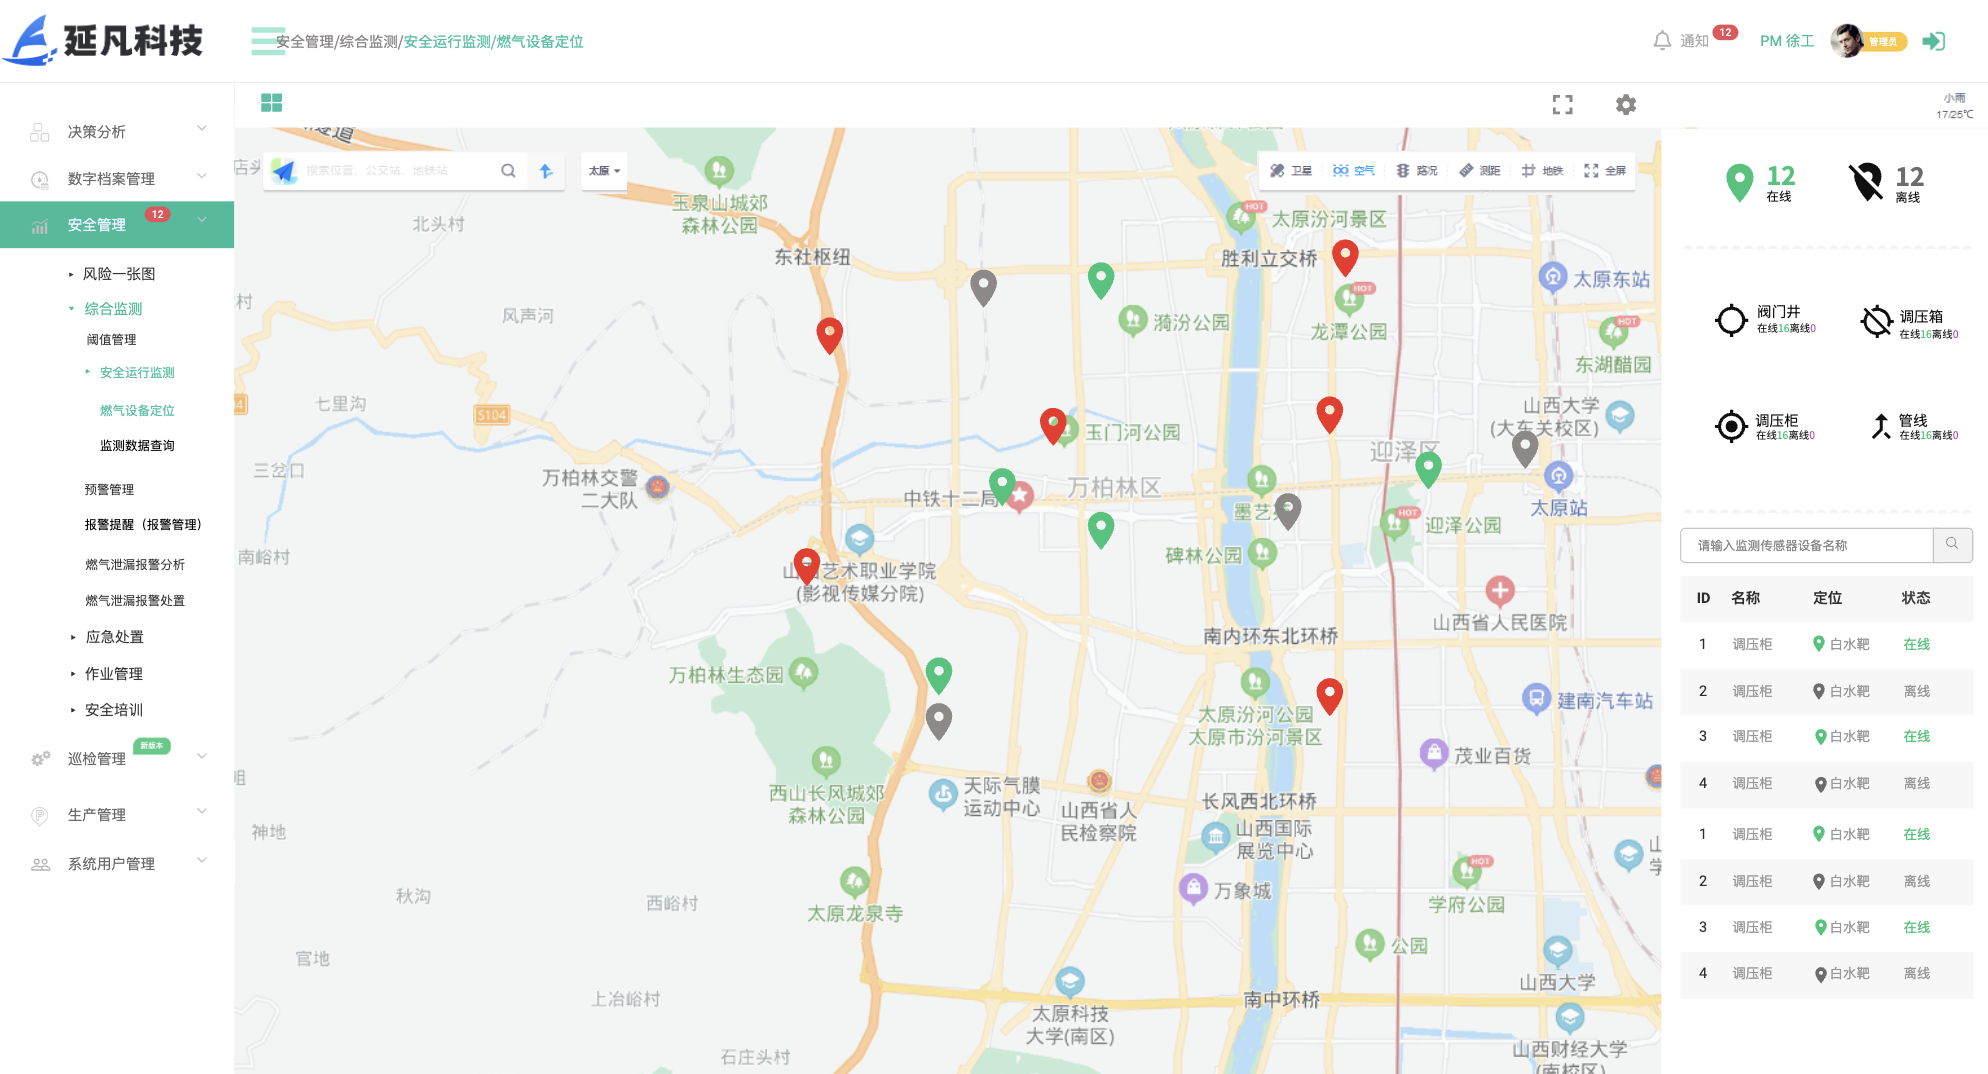
Task: Click the settings gear above the map
Action: coord(1625,104)
